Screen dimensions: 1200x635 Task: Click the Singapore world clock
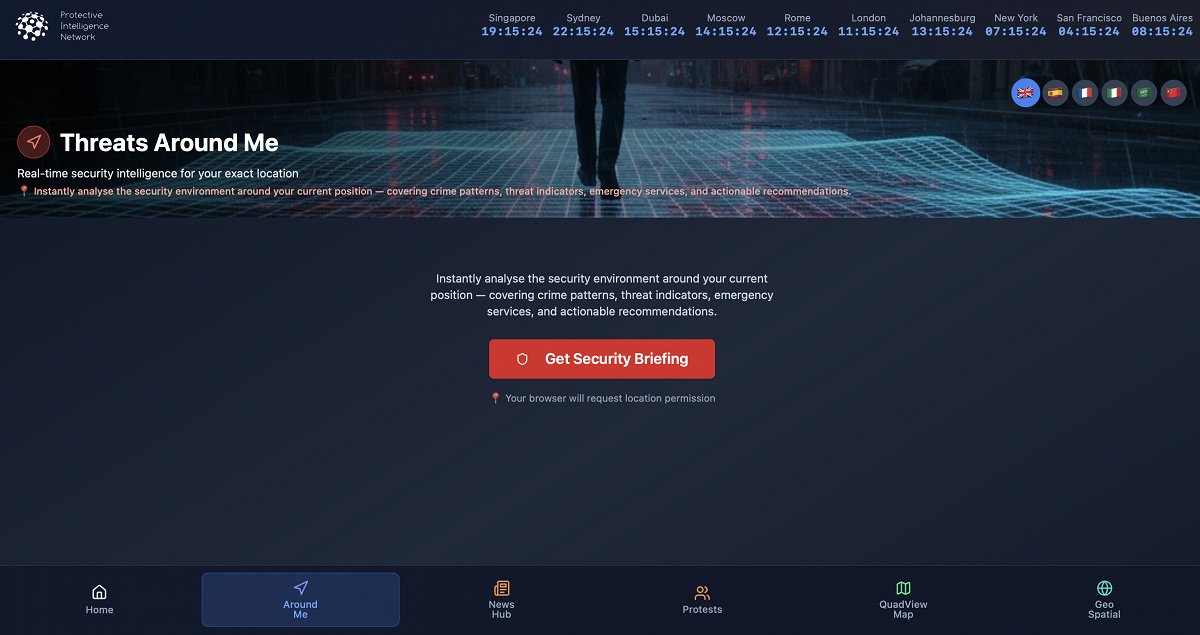point(512,25)
